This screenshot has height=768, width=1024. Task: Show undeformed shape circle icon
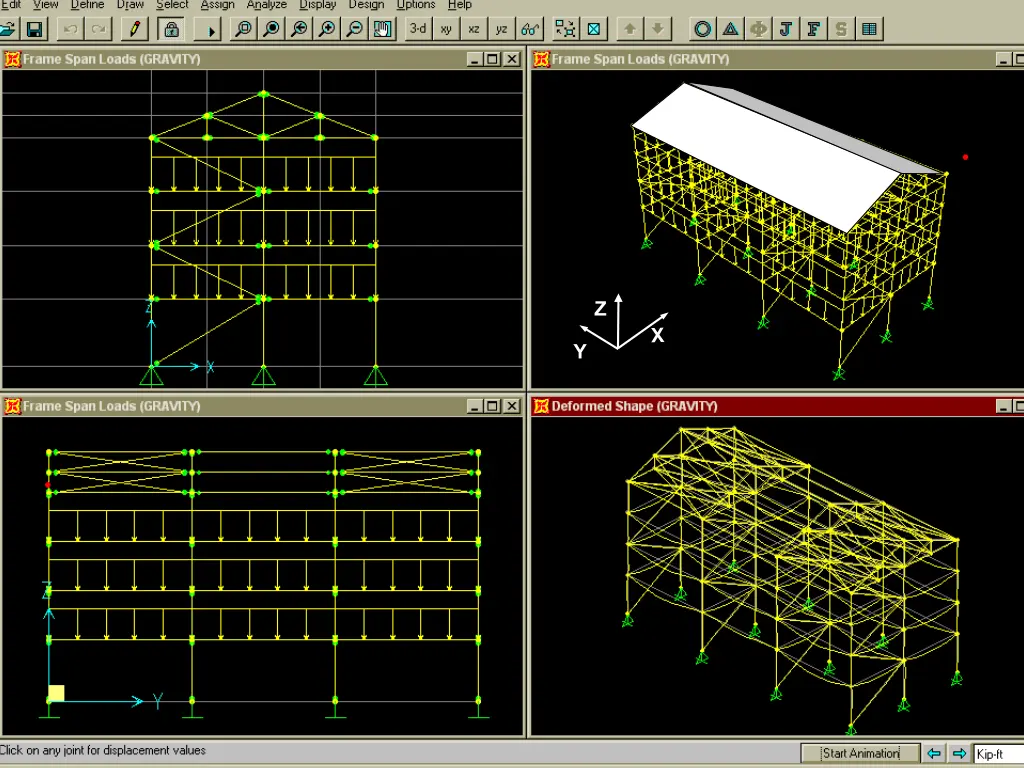703,29
